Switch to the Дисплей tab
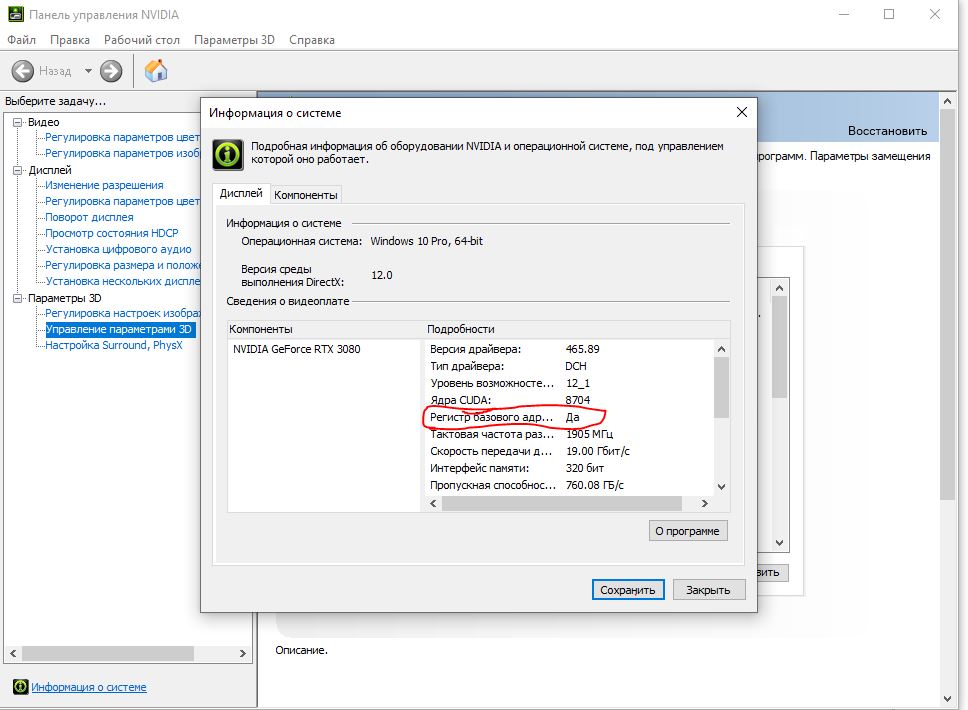Screen dimensions: 968x710 click(241, 193)
